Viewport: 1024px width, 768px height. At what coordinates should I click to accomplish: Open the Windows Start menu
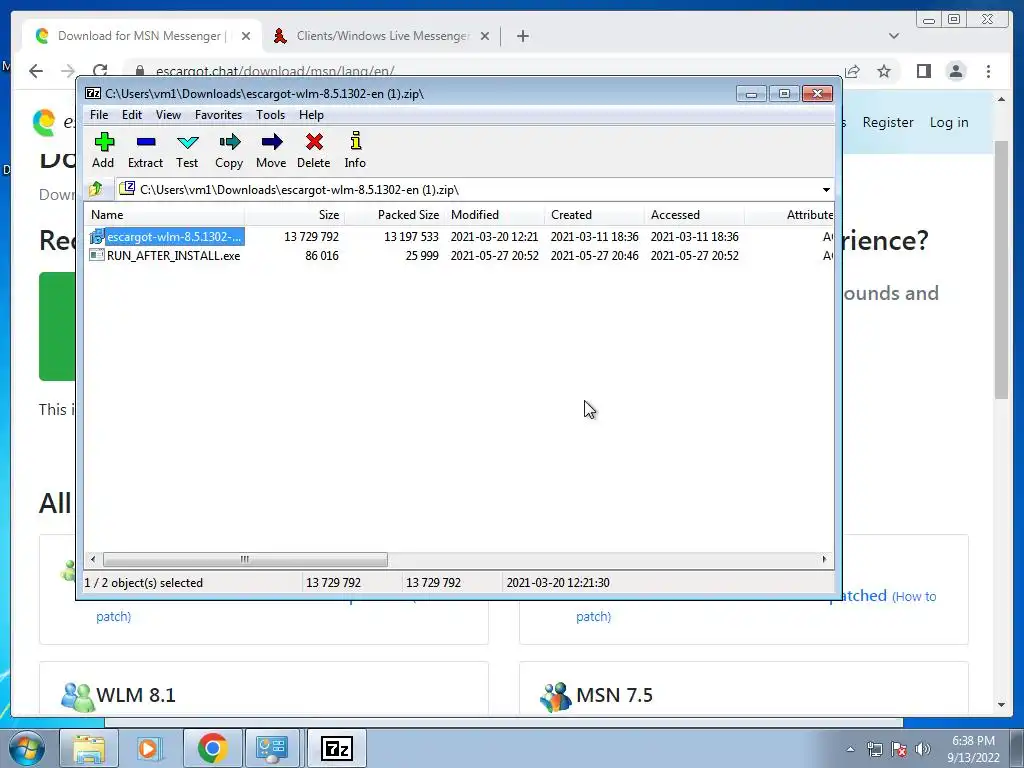click(25, 748)
